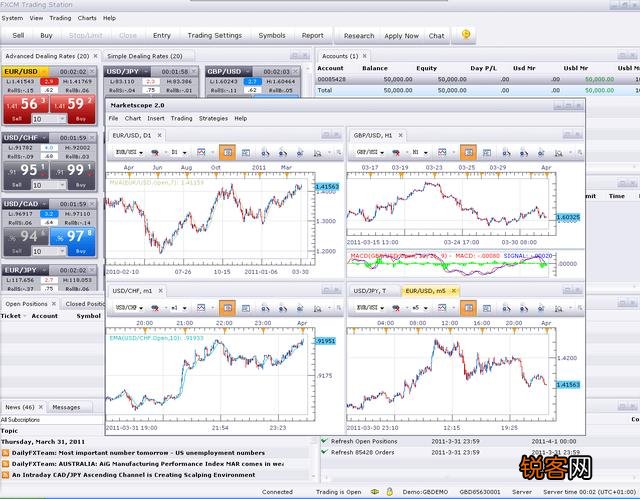Close the Advanced Dealing Rates (20) tab

[96, 56]
